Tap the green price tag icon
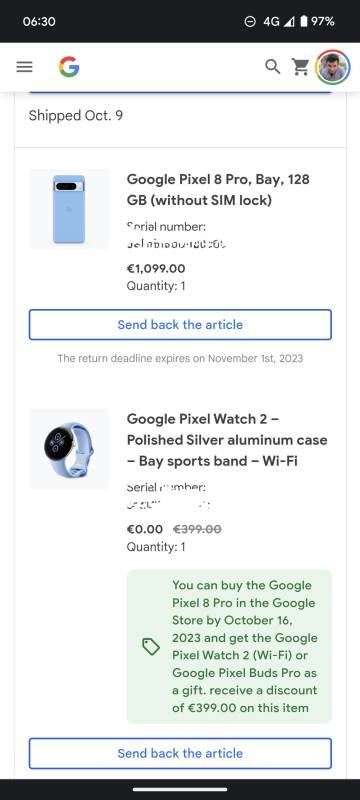This screenshot has height=800, width=360. (x=151, y=647)
